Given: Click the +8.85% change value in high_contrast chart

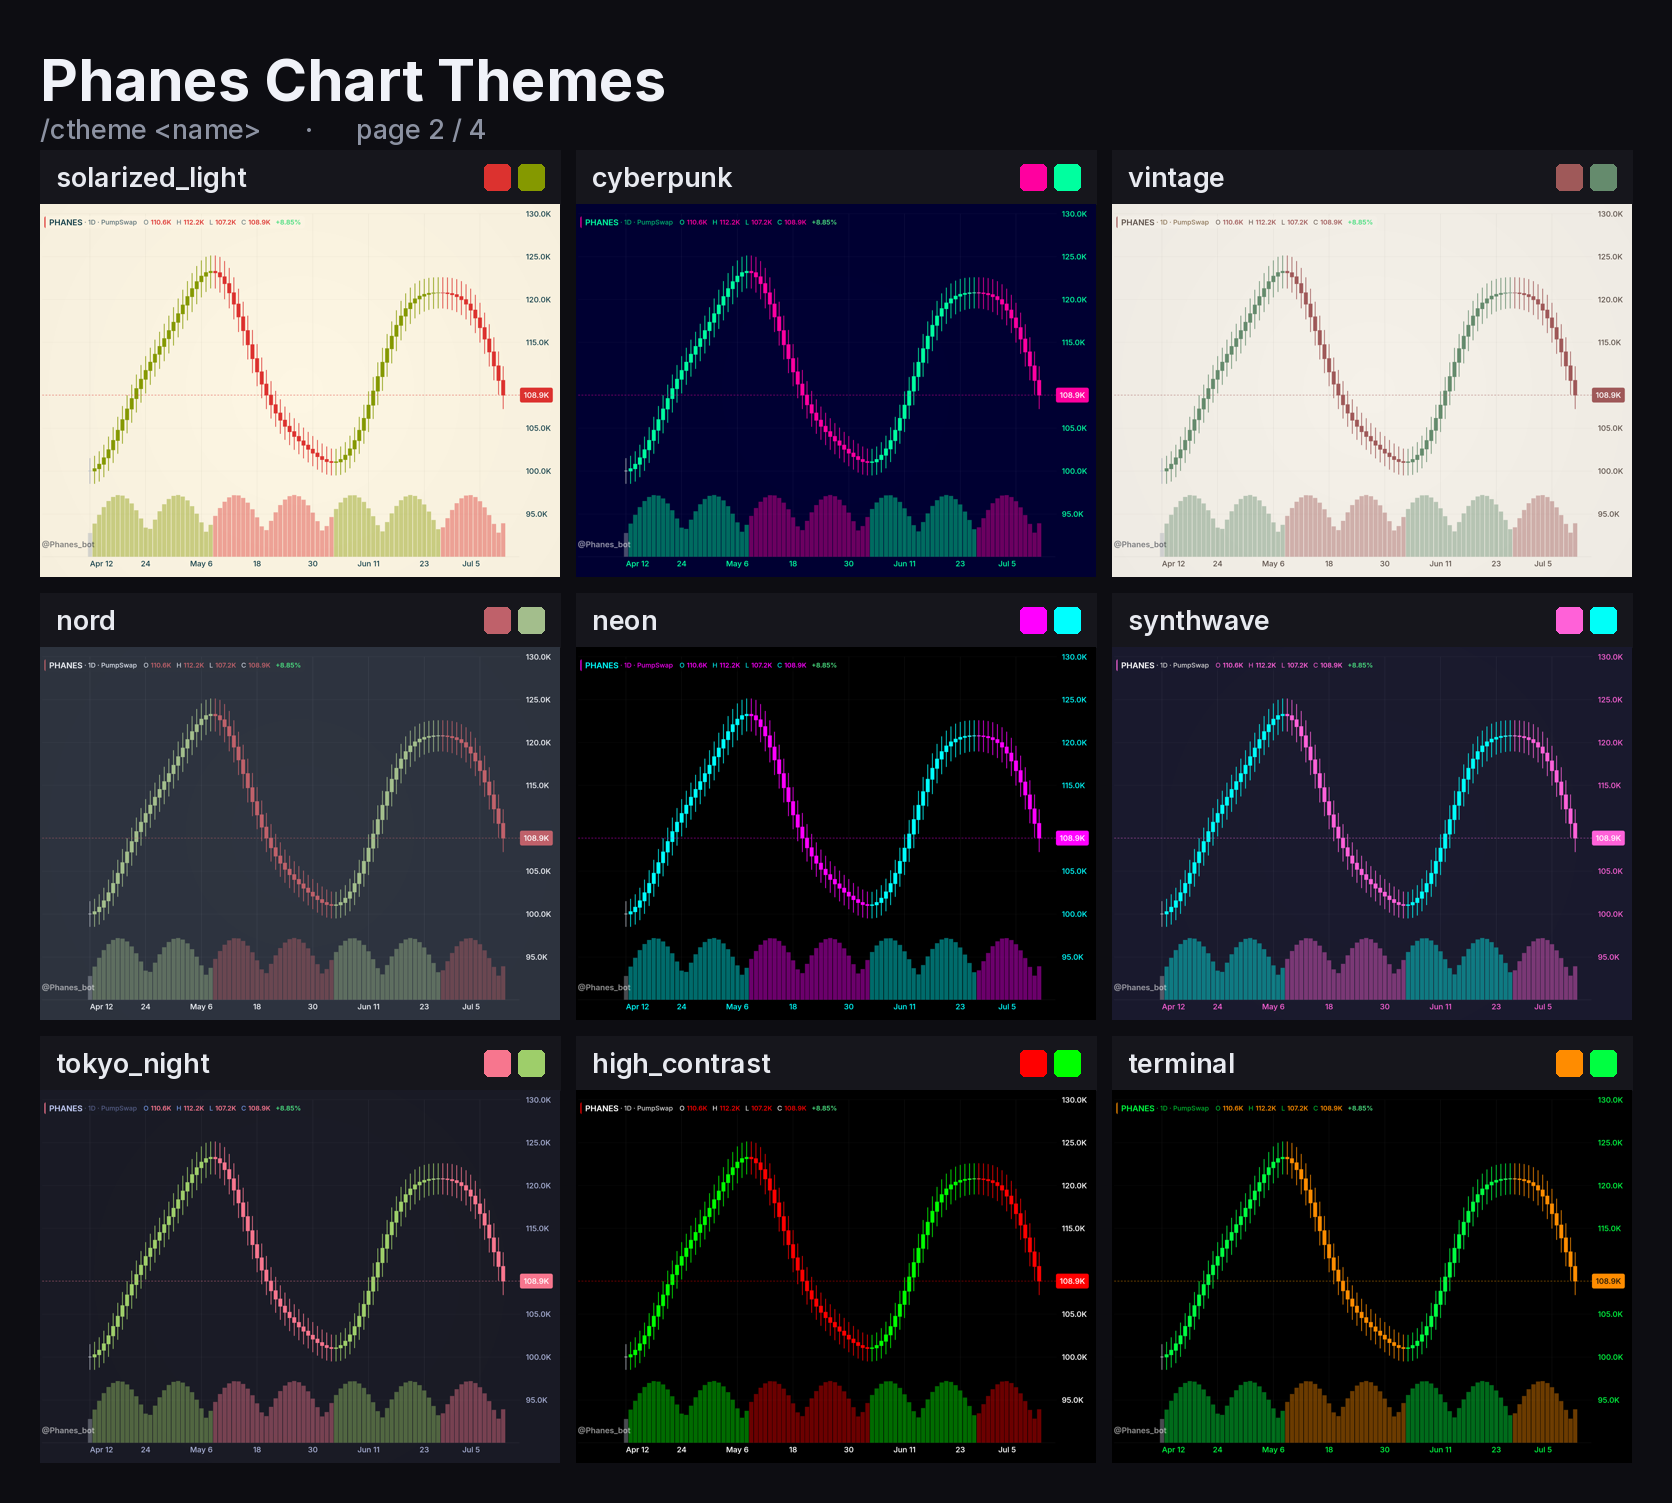Looking at the screenshot, I should 824,1108.
